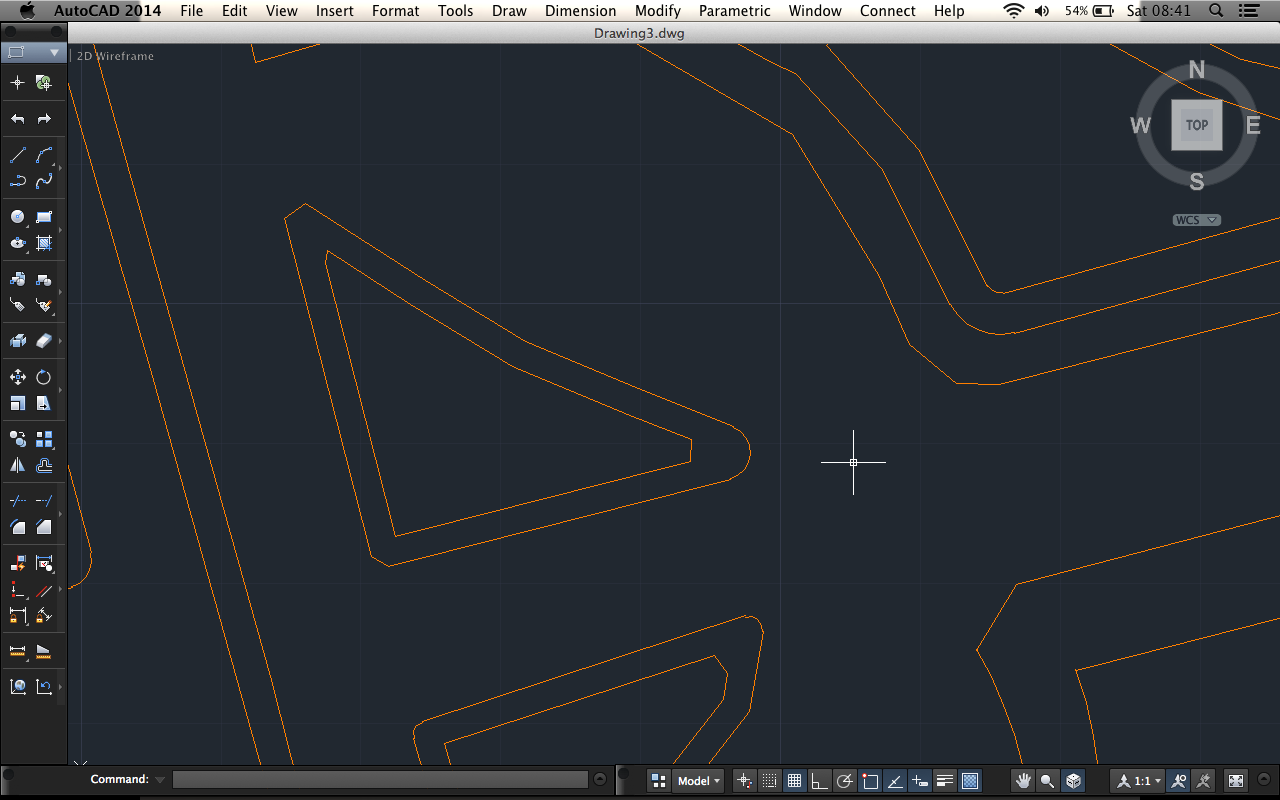
Task: Toggle Ortho mode in status bar
Action: coord(819,781)
